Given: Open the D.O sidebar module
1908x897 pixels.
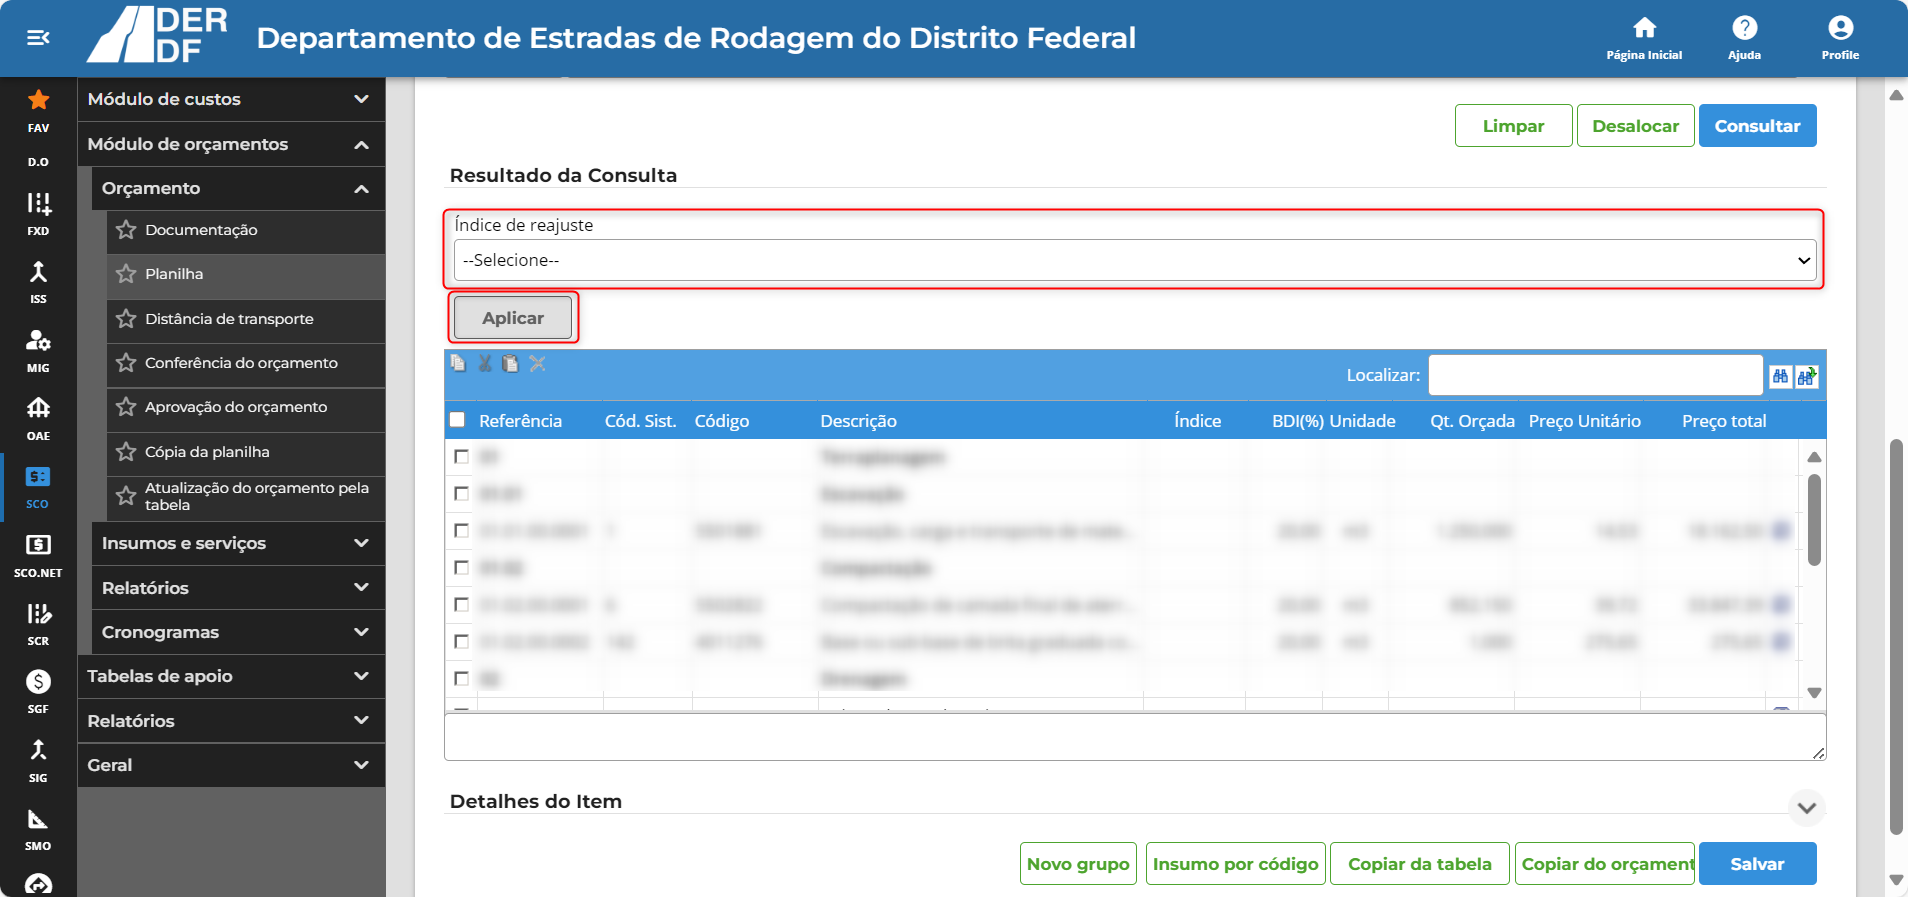Looking at the screenshot, I should click(x=38, y=162).
